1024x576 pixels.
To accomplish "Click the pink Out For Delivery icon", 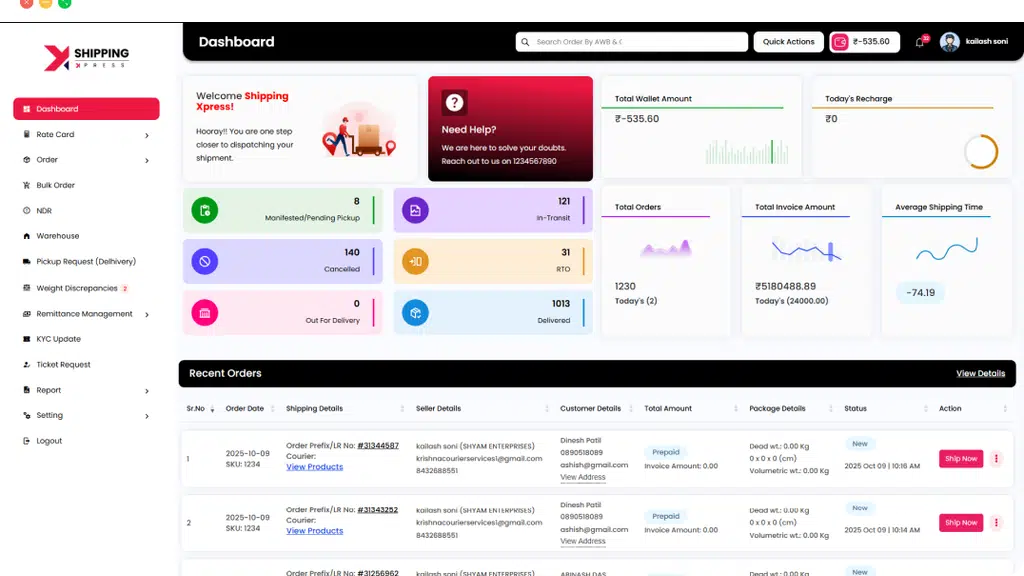I will click(x=204, y=313).
